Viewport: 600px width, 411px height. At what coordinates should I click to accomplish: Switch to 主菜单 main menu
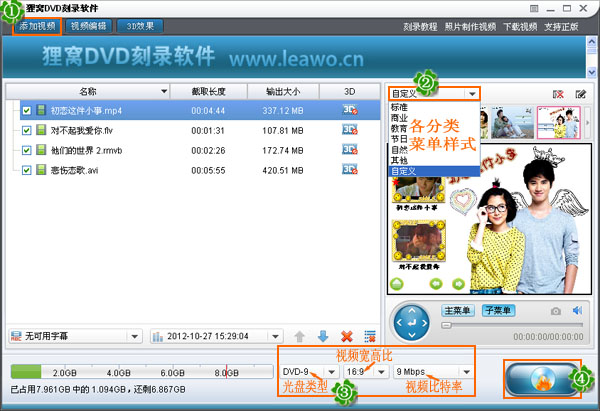click(x=458, y=310)
